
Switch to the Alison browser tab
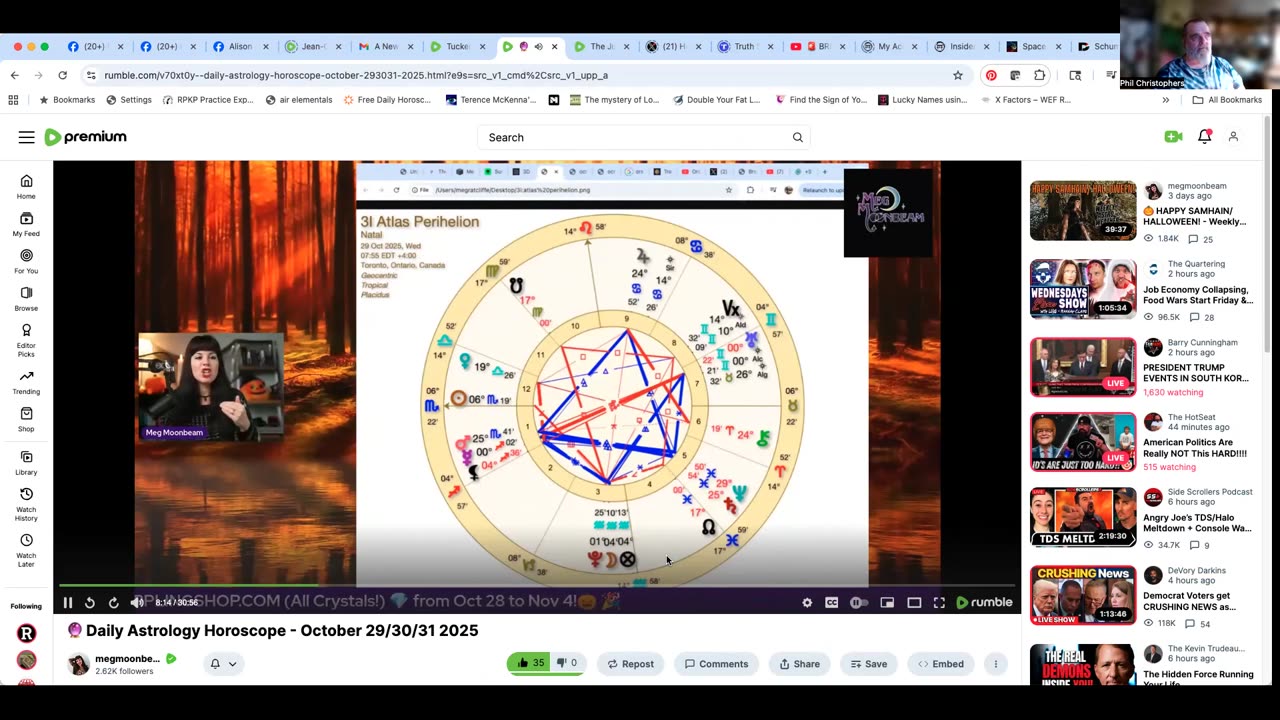pyautogui.click(x=240, y=46)
